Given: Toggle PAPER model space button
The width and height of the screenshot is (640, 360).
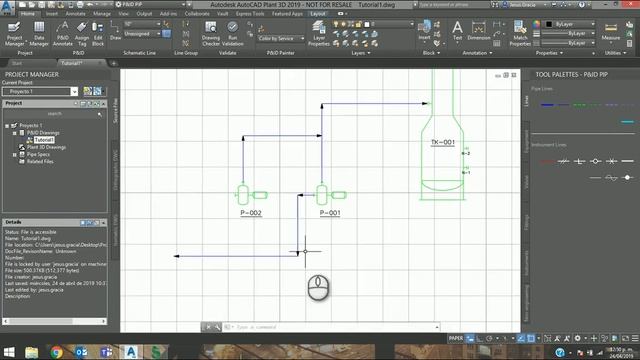Looking at the screenshot, I should [456, 338].
